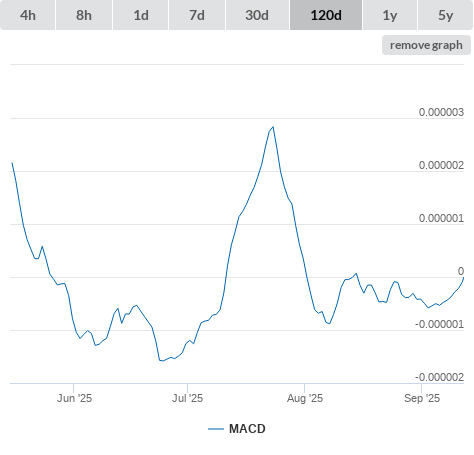The width and height of the screenshot is (474, 455).
Task: Switch chart to 1y range
Action: click(x=390, y=15)
